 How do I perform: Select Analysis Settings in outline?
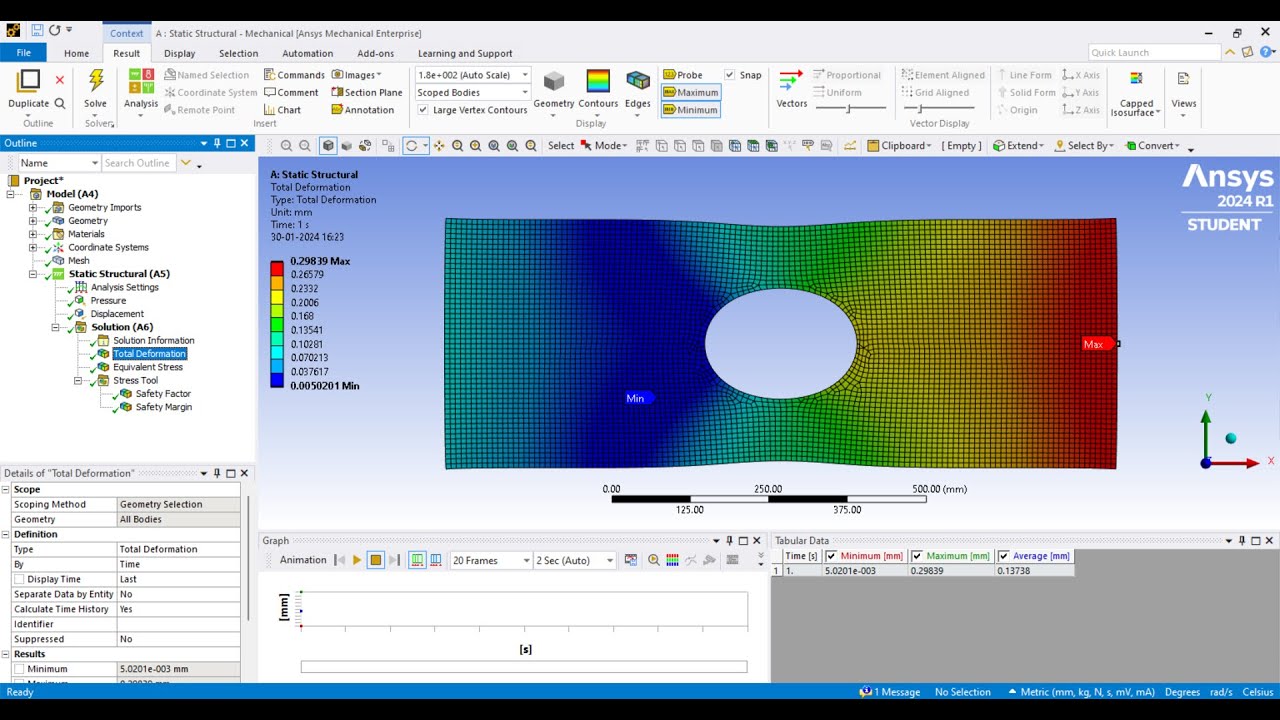124,287
